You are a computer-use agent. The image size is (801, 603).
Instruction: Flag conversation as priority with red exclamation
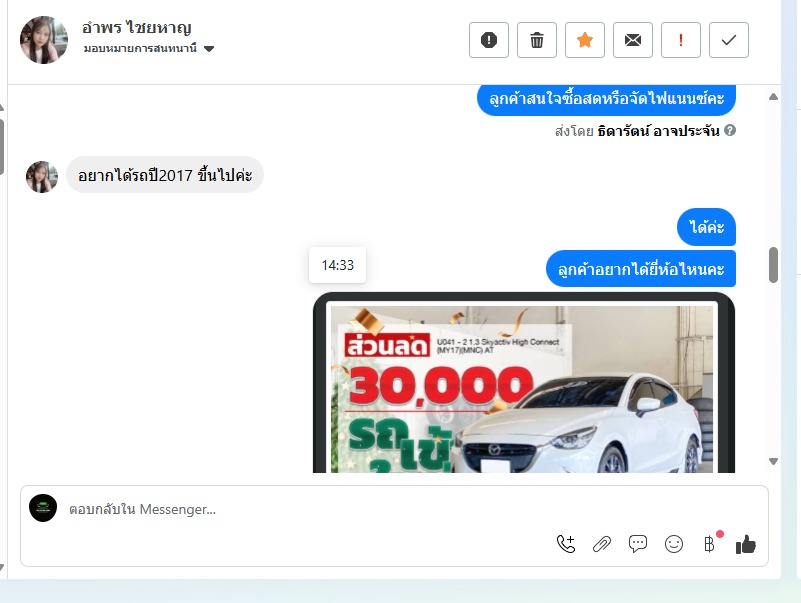(681, 40)
